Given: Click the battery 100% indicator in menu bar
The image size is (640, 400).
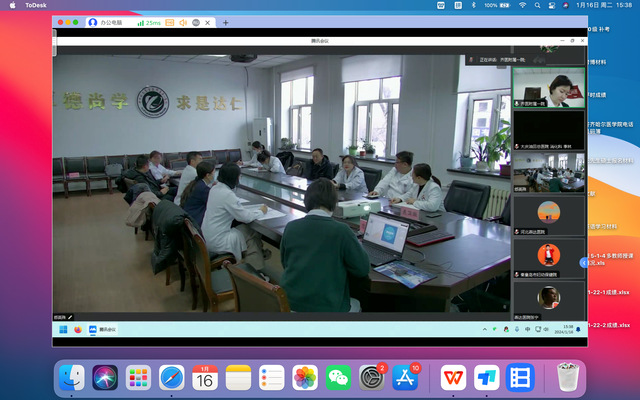Looking at the screenshot, I should [x=497, y=5].
